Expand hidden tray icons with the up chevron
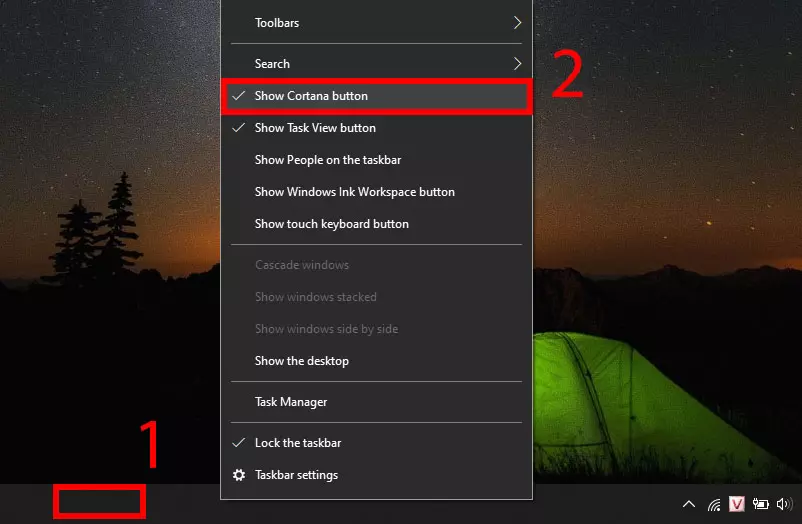 point(689,504)
